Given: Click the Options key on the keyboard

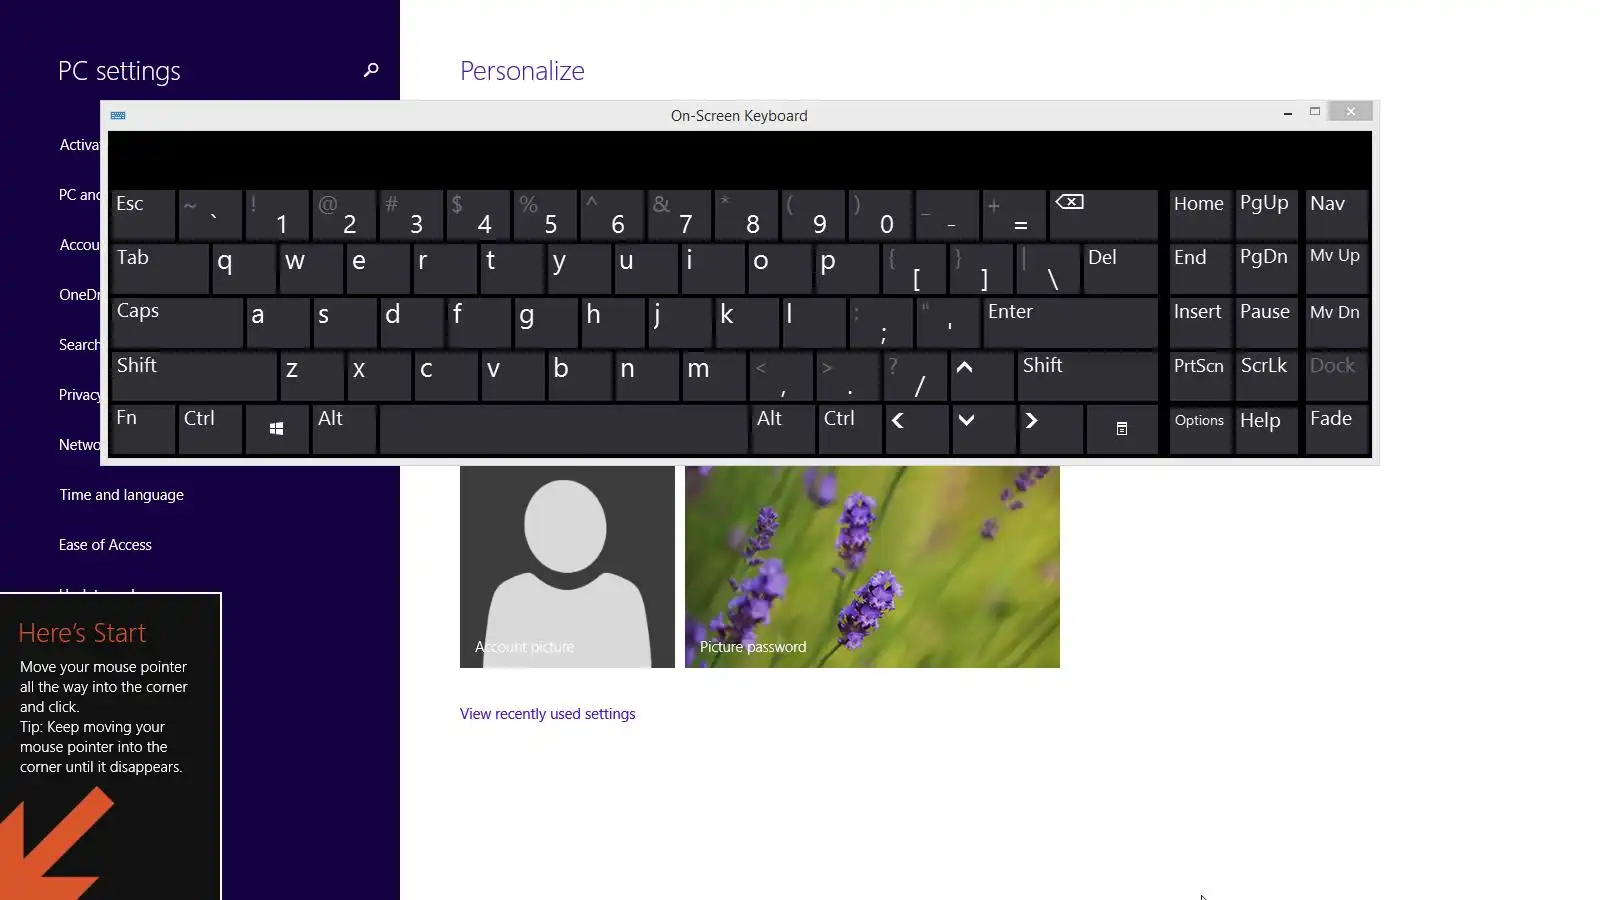Looking at the screenshot, I should pyautogui.click(x=1200, y=429).
